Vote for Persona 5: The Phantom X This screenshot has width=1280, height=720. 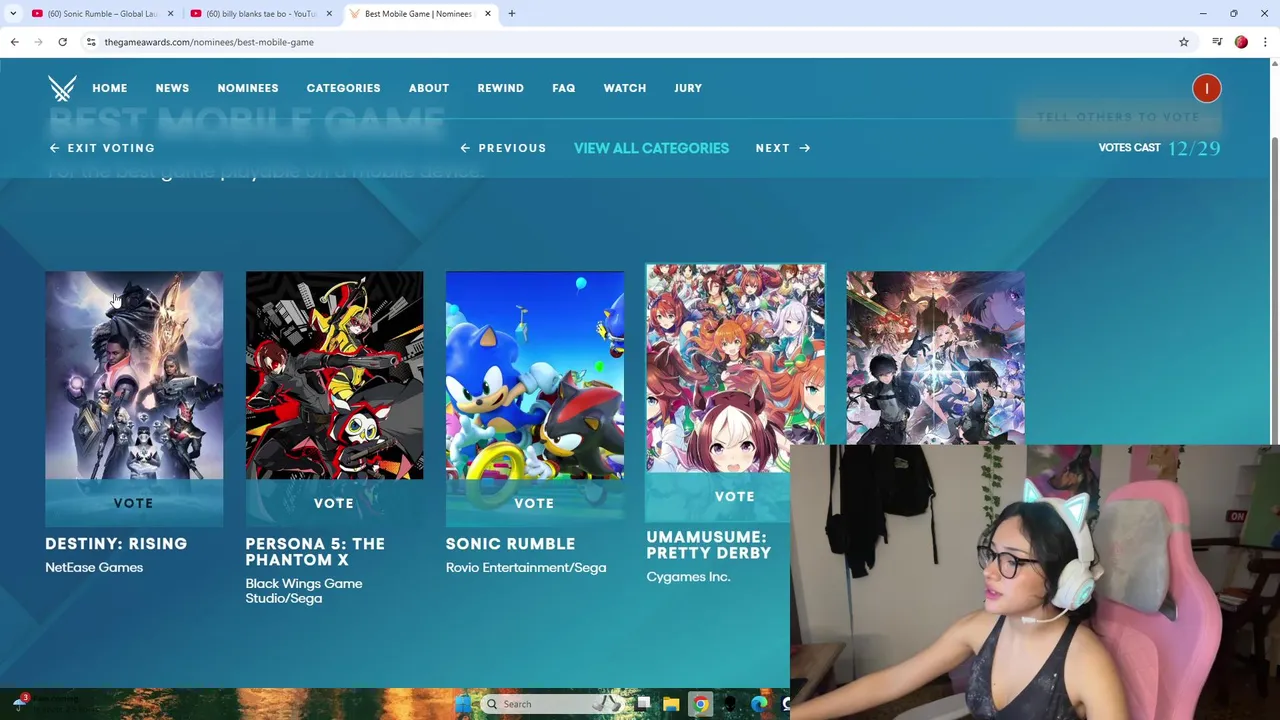click(334, 503)
